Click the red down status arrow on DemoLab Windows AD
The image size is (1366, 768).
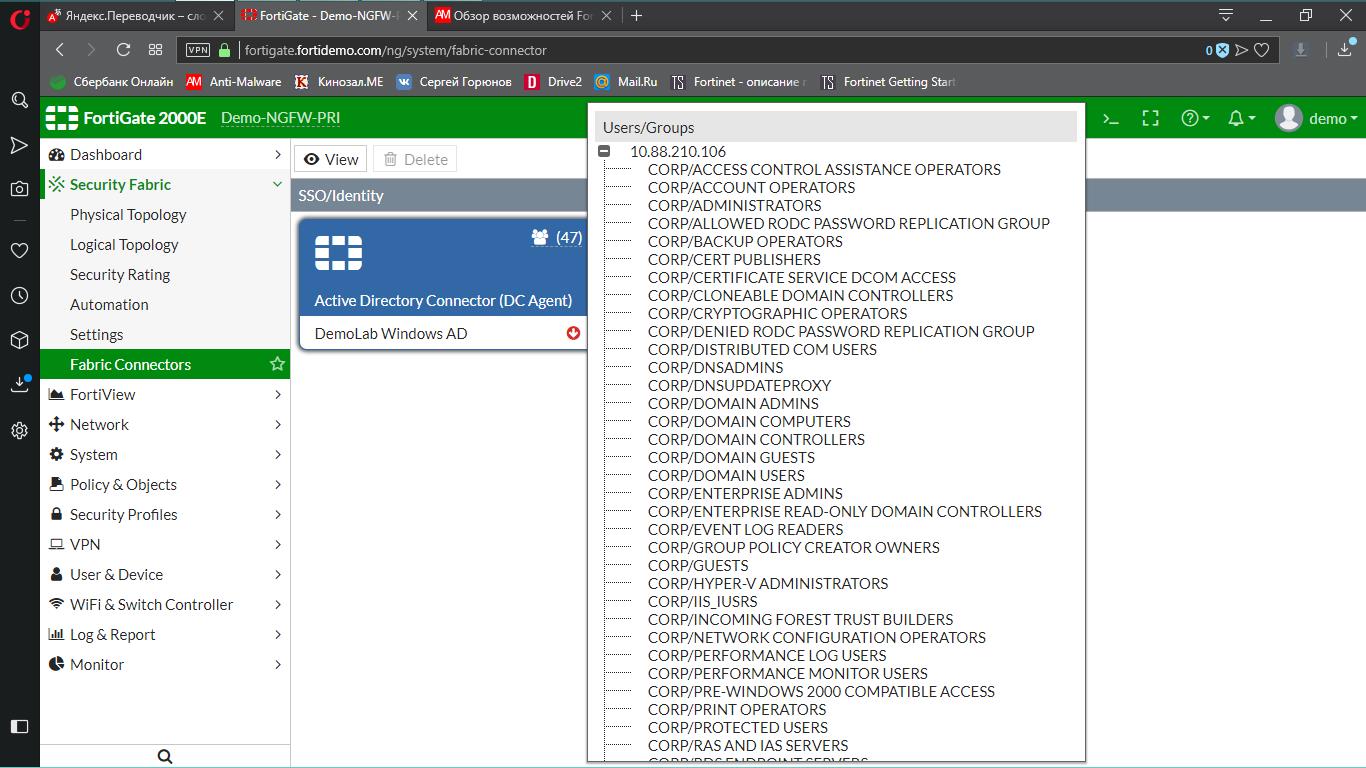point(573,333)
